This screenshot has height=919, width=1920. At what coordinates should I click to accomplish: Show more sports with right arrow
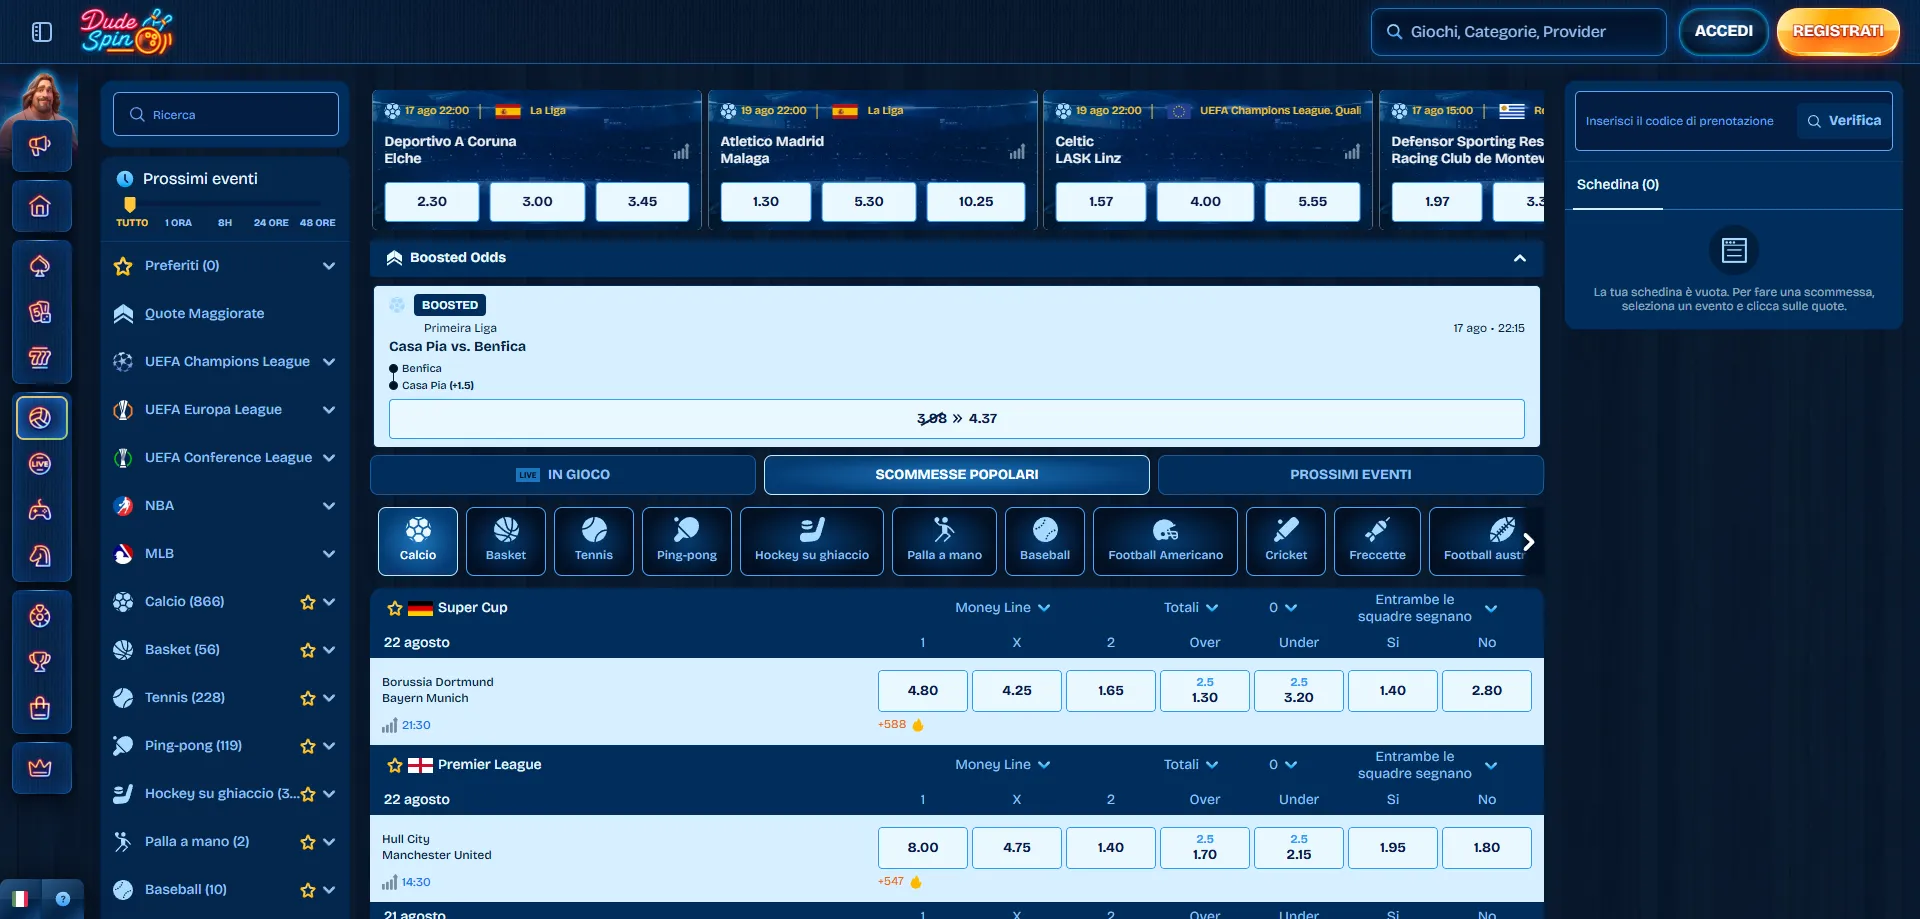(x=1528, y=542)
